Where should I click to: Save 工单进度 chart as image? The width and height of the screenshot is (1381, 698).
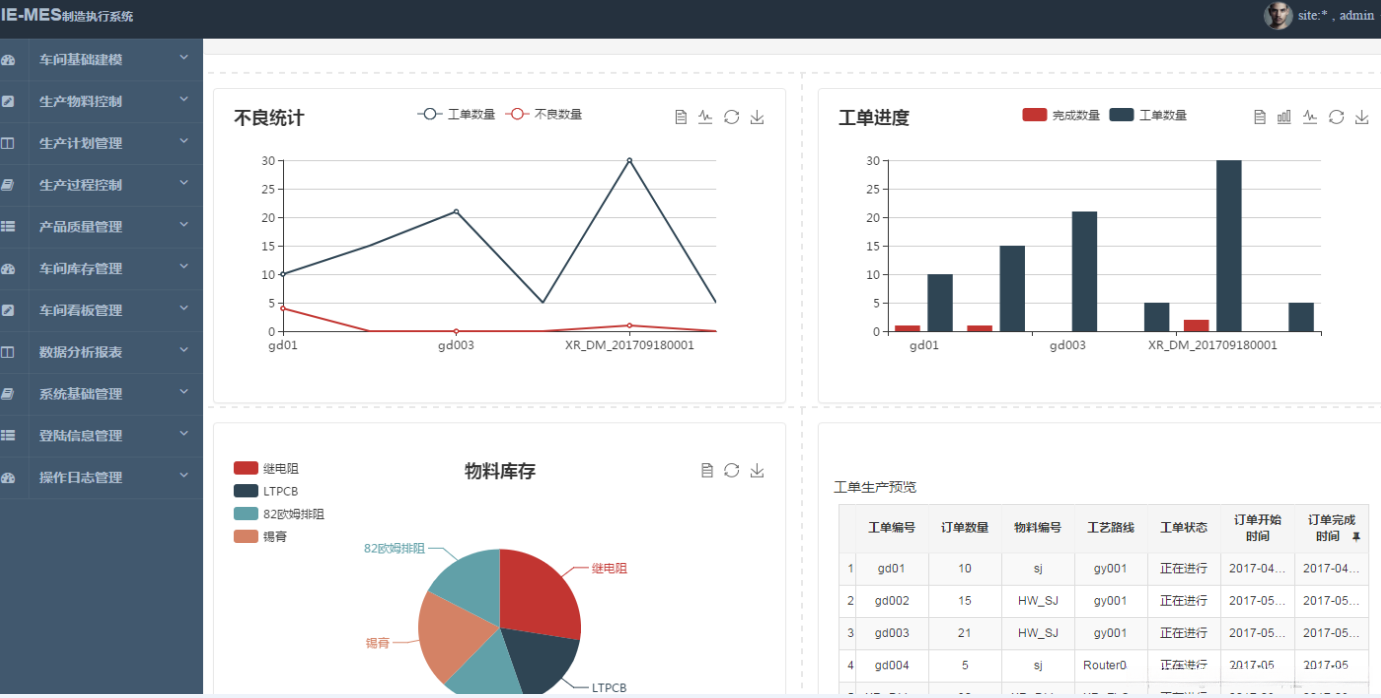pyautogui.click(x=1362, y=117)
